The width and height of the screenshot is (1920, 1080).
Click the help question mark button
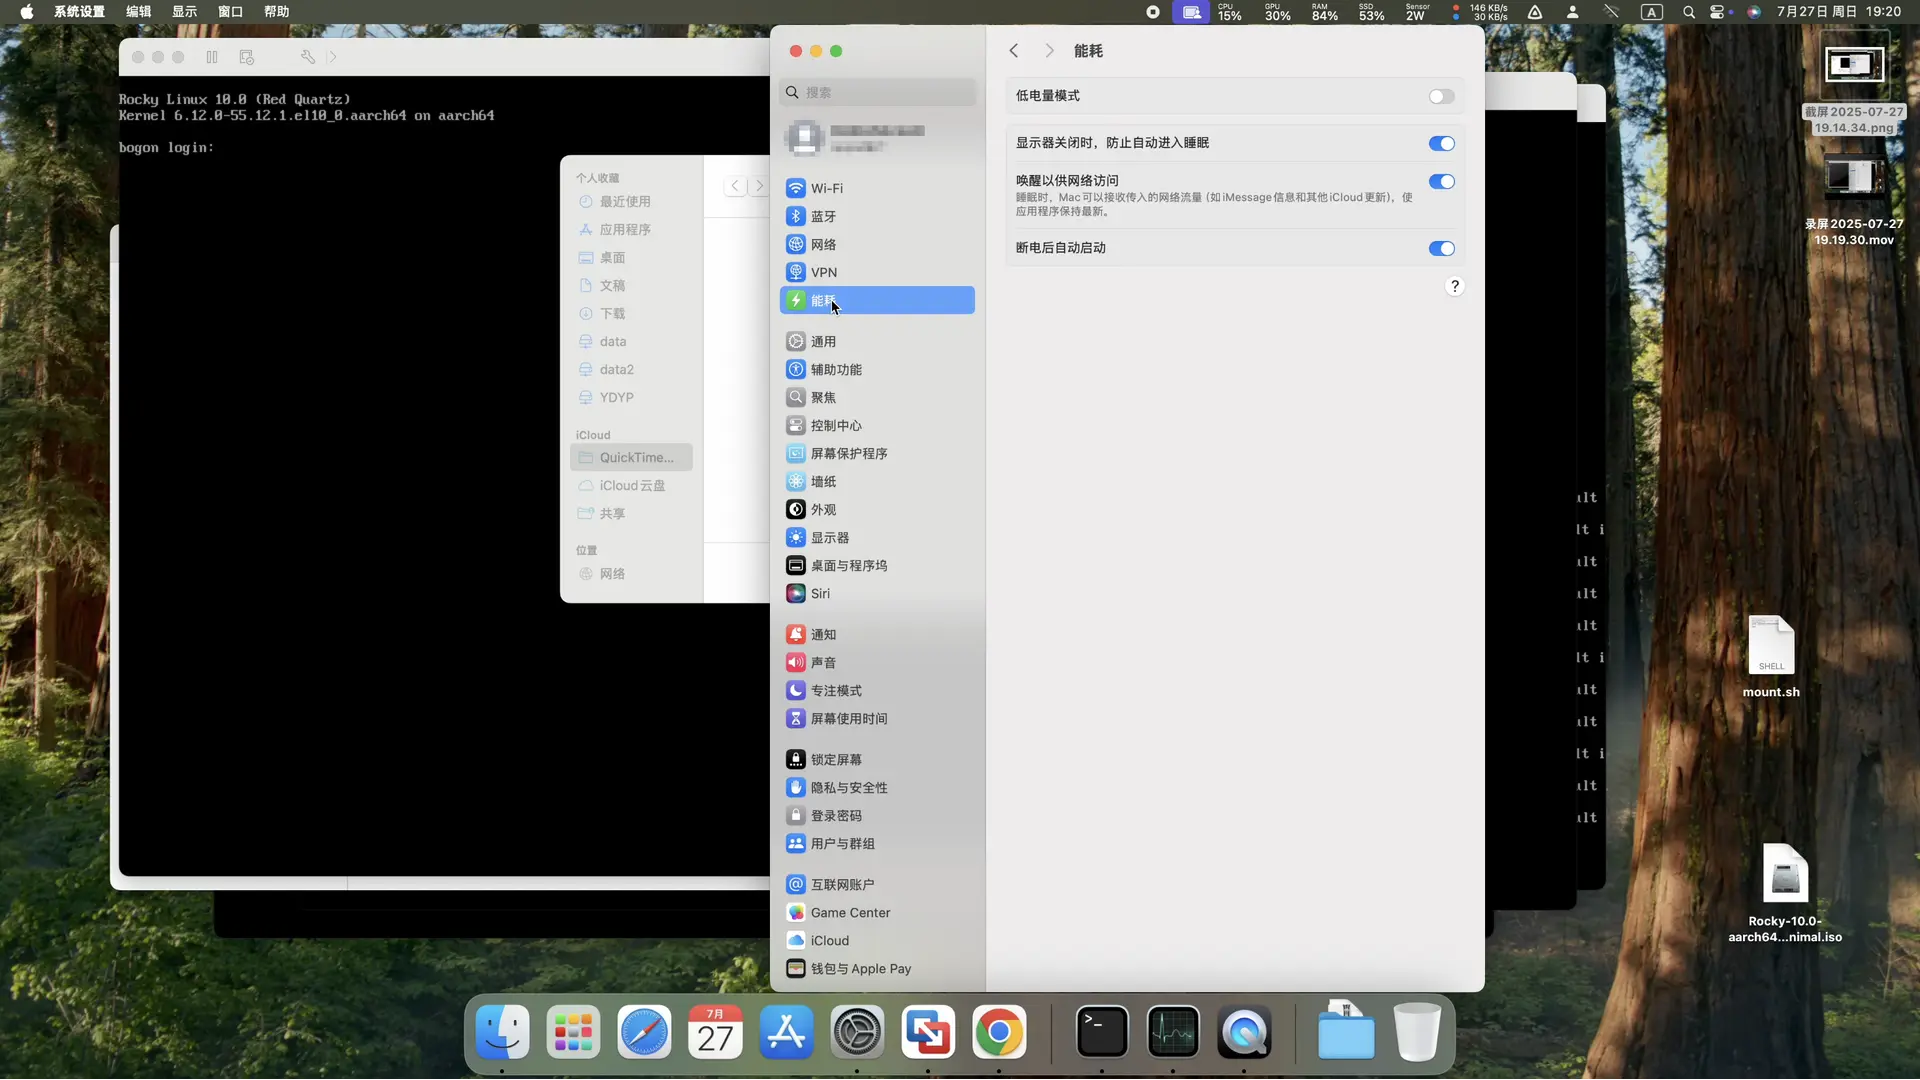click(1454, 286)
